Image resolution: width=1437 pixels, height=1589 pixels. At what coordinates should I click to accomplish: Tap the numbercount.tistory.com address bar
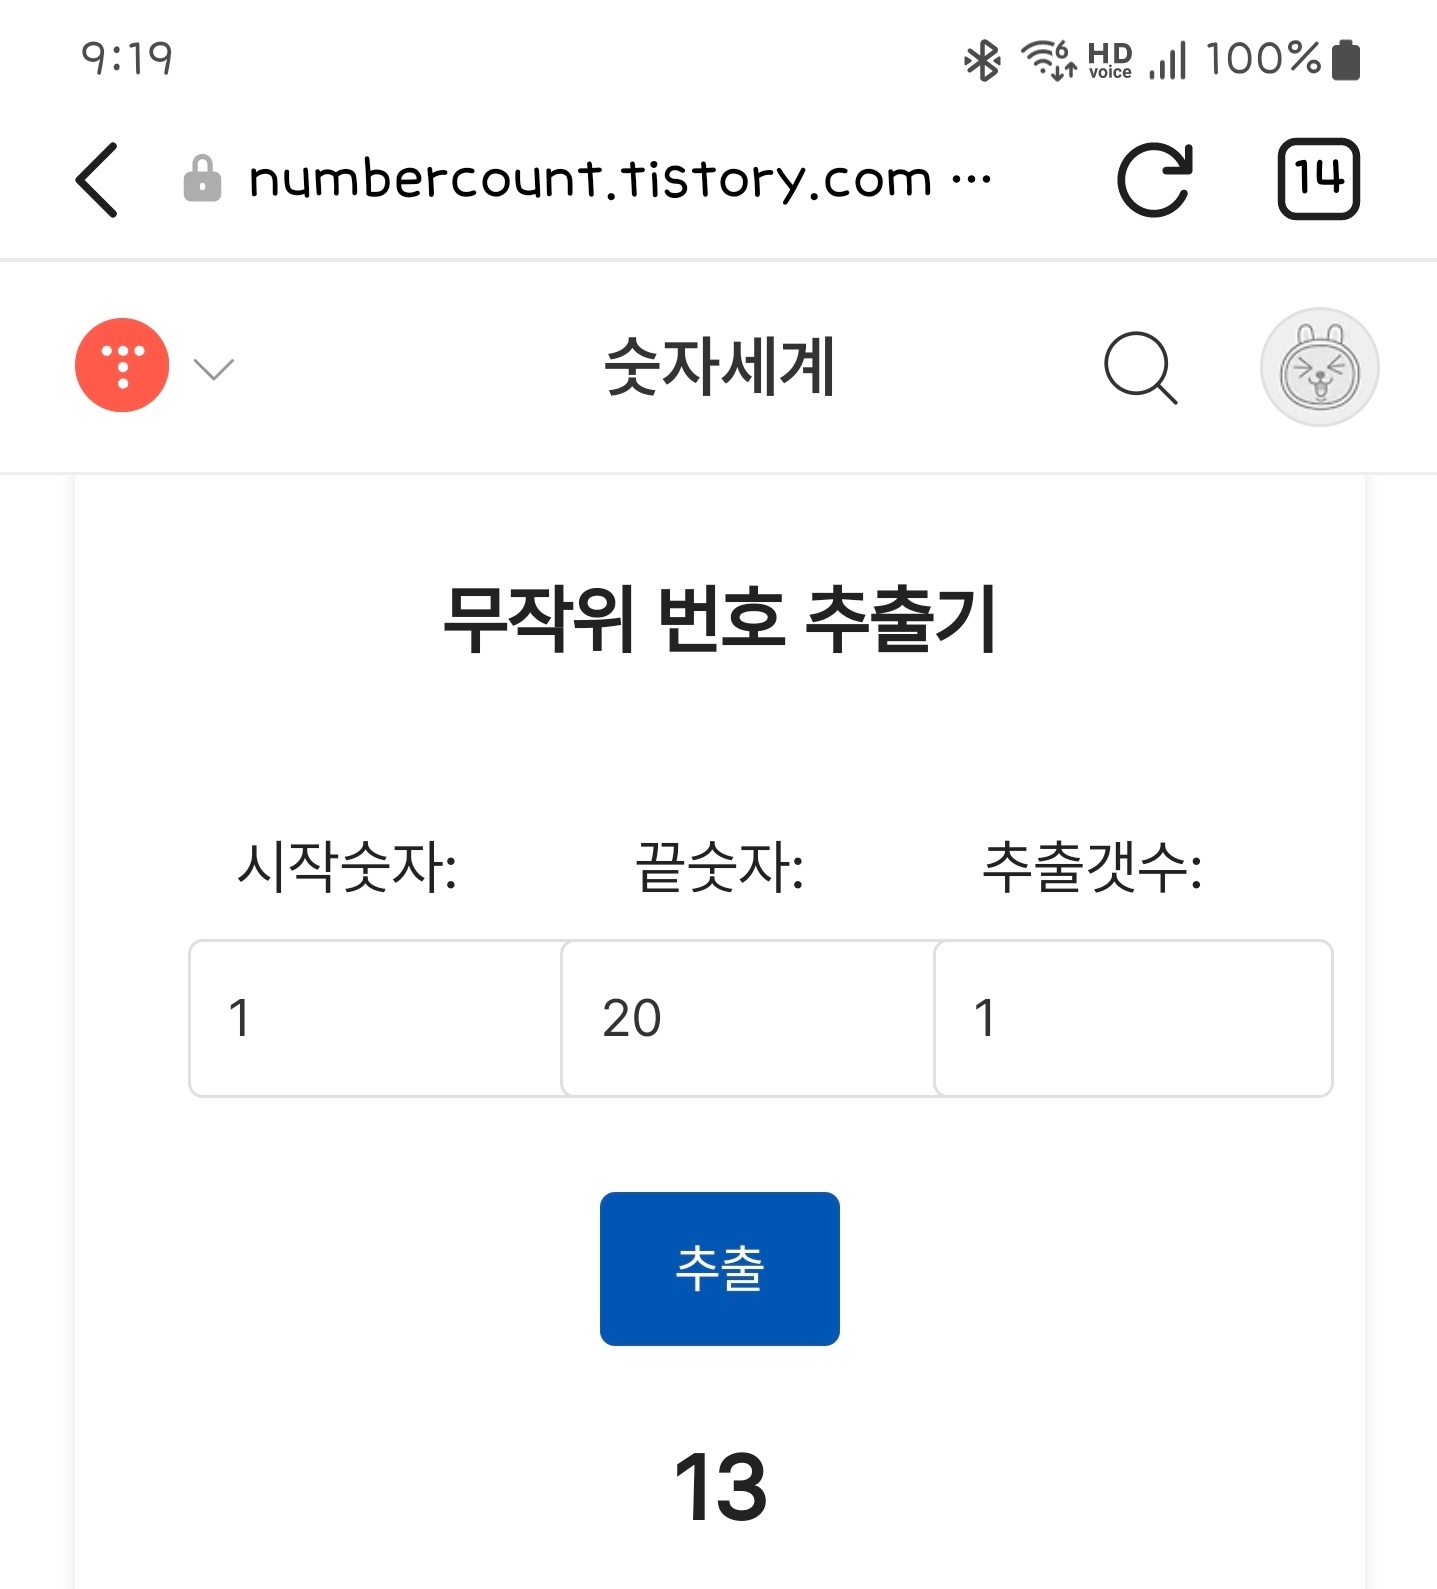coord(590,180)
